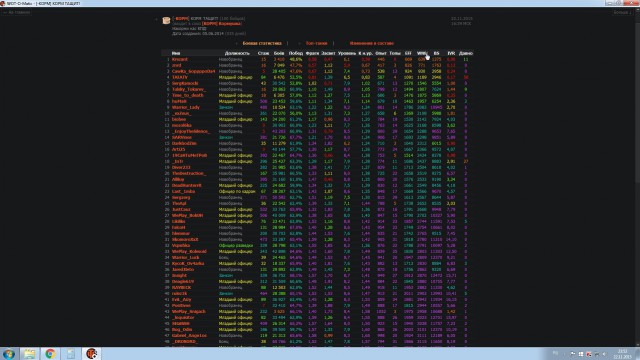Sort table by Уровень column
The height and width of the screenshot is (360, 640).
(347, 53)
